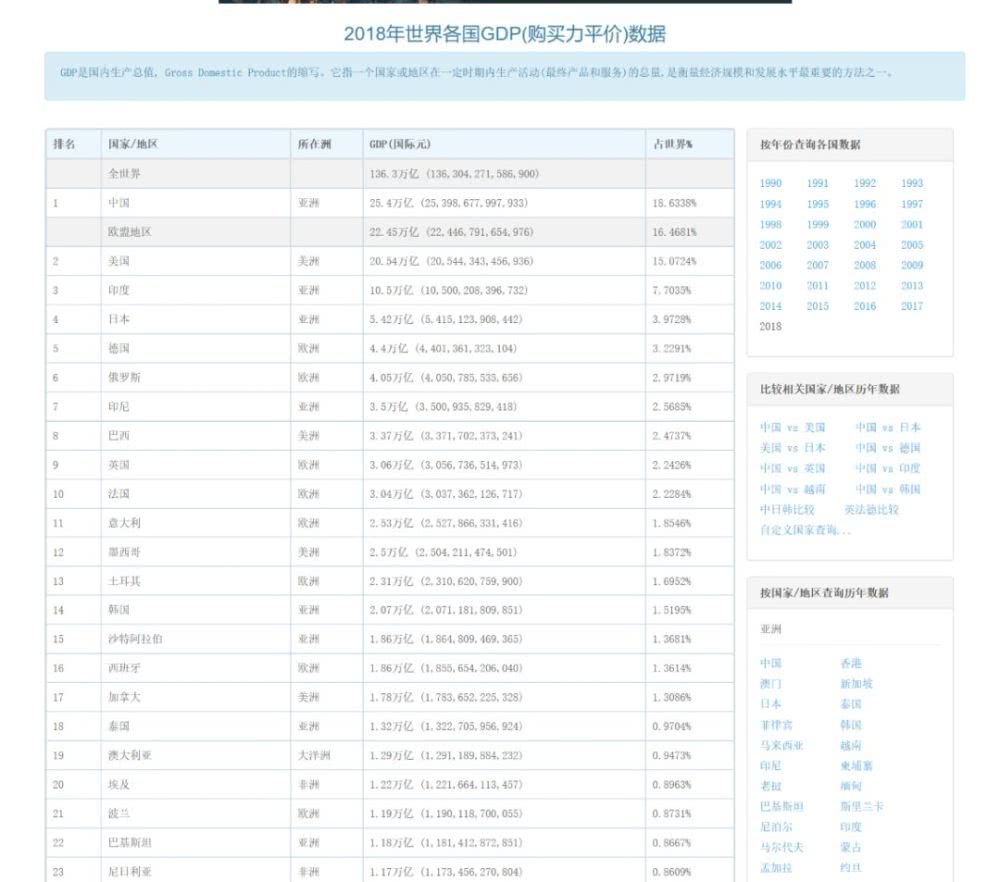Compare 中国 vs 印度
The height and width of the screenshot is (882, 1000).
tap(888, 468)
